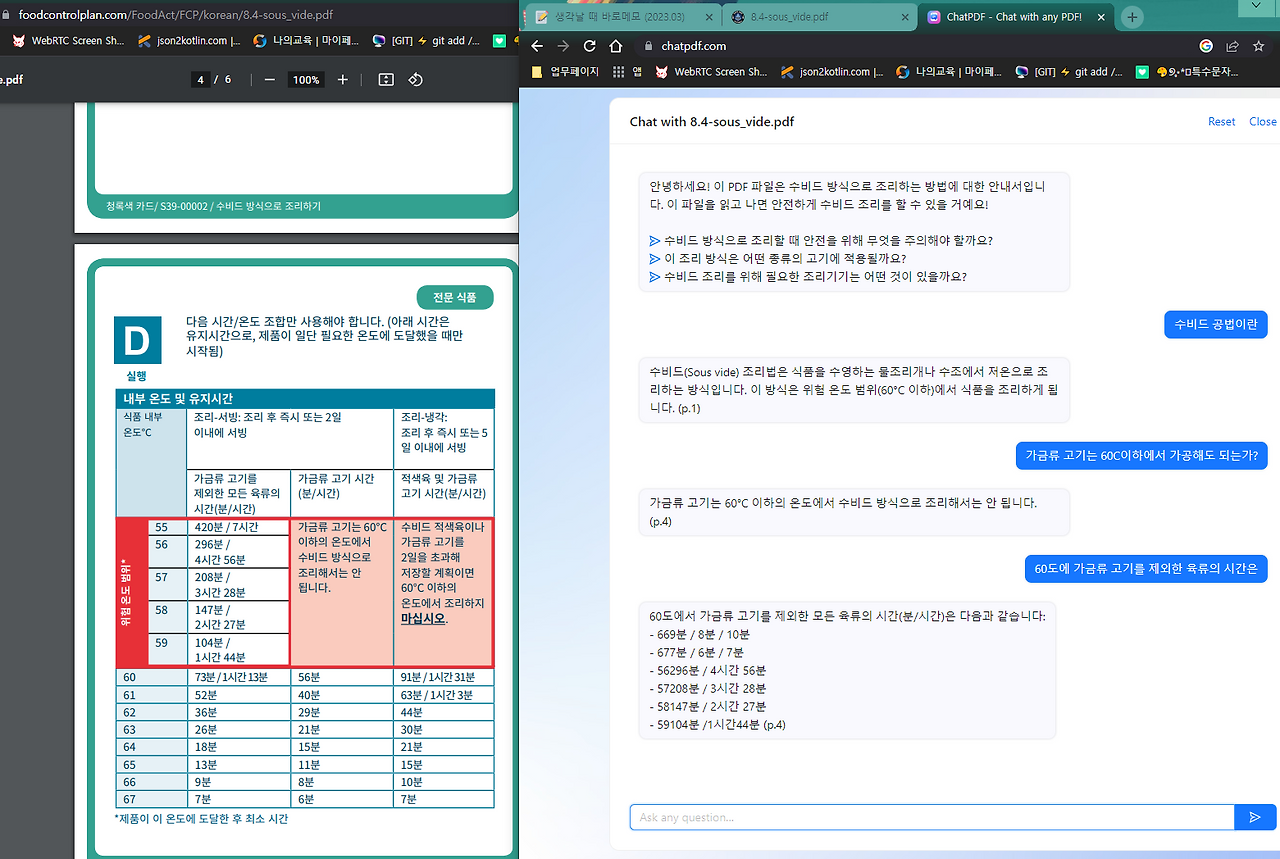
Task: Click the user message 가금류 고기는 60C이하에서 가공해도 되는가?
Action: click(x=1141, y=455)
